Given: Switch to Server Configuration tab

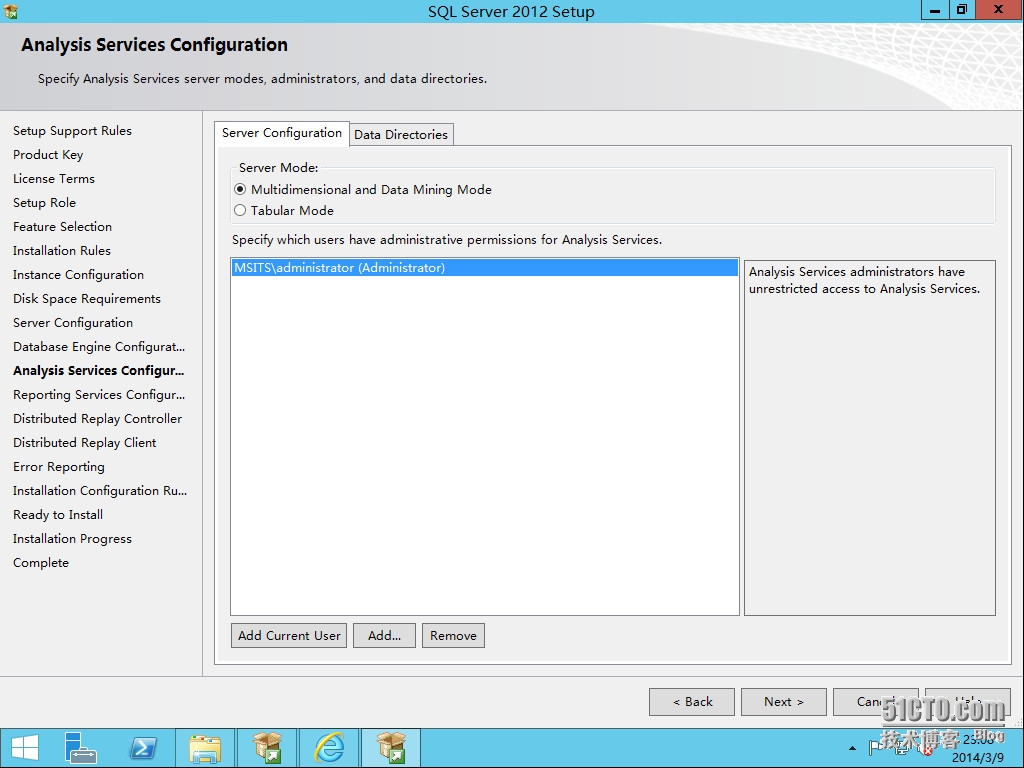Looking at the screenshot, I should click(x=281, y=133).
